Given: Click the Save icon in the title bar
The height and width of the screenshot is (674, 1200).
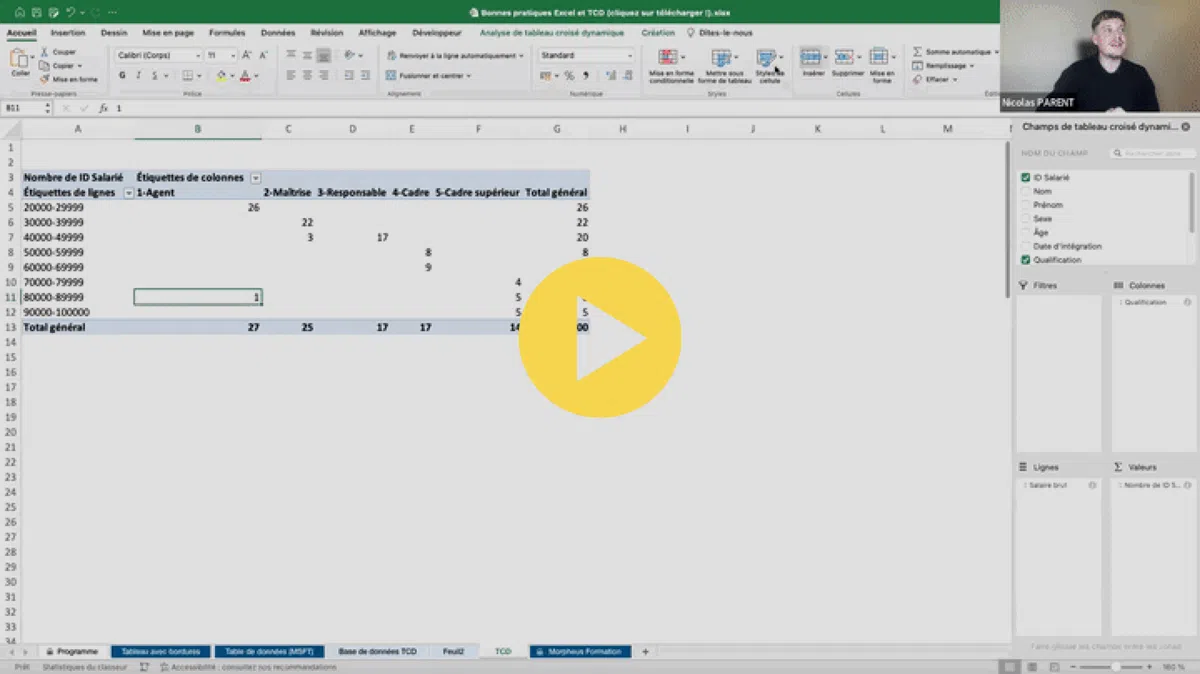Looking at the screenshot, I should point(36,13).
